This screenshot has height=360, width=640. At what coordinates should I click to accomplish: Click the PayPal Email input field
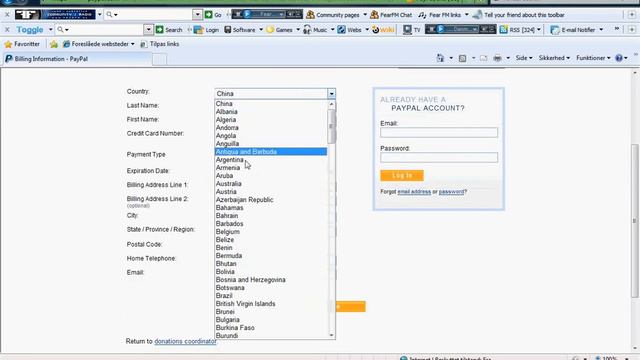[x=439, y=132]
